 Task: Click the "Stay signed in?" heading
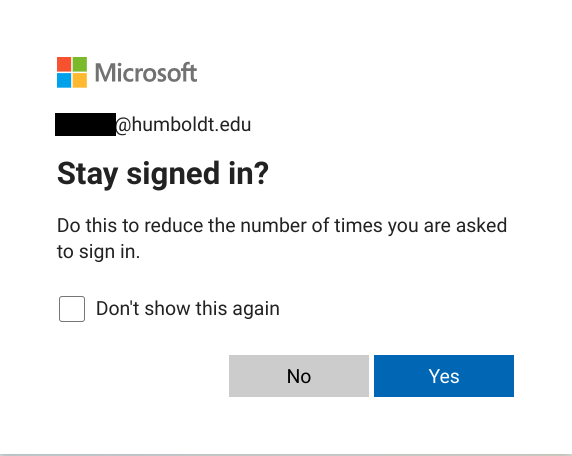point(163,174)
